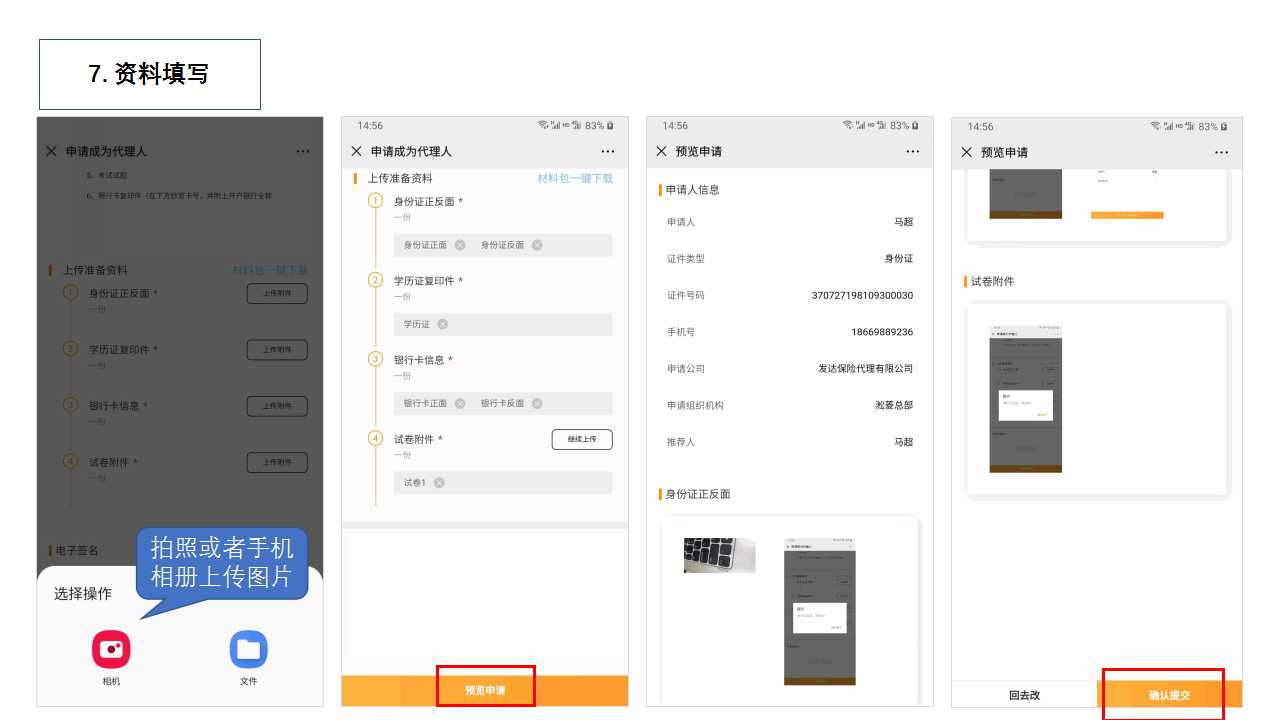The height and width of the screenshot is (720, 1280).
Task: Click the 申请人 row showing 马超
Action: [x=790, y=222]
